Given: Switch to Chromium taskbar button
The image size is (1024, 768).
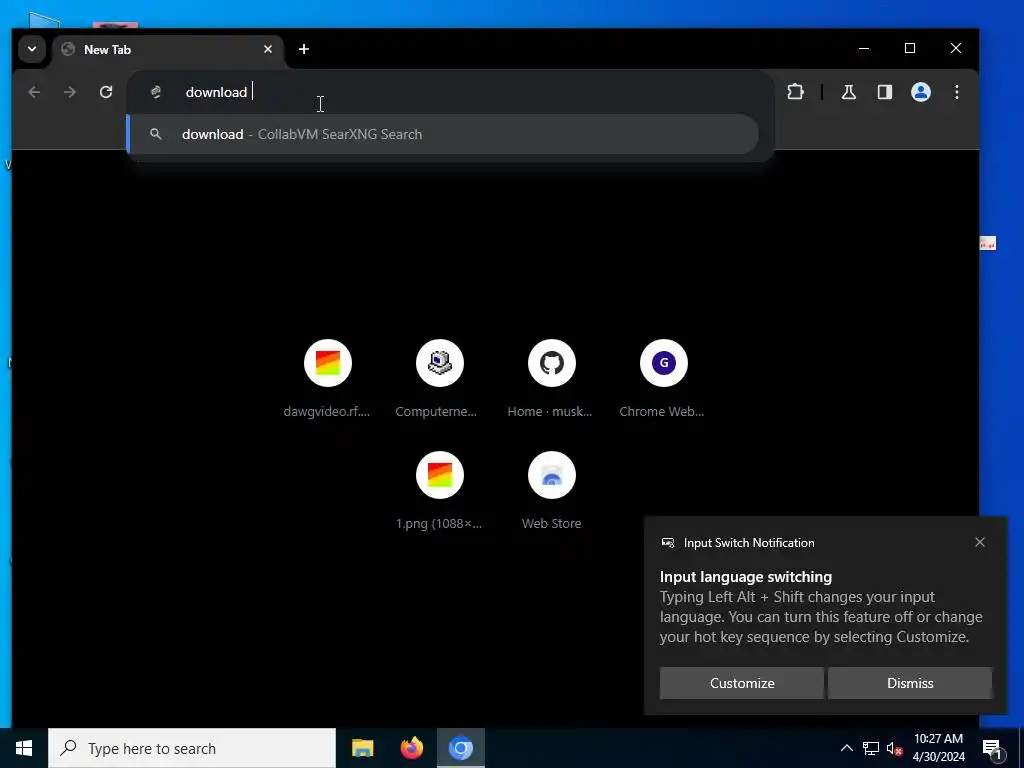Looking at the screenshot, I should (x=461, y=748).
